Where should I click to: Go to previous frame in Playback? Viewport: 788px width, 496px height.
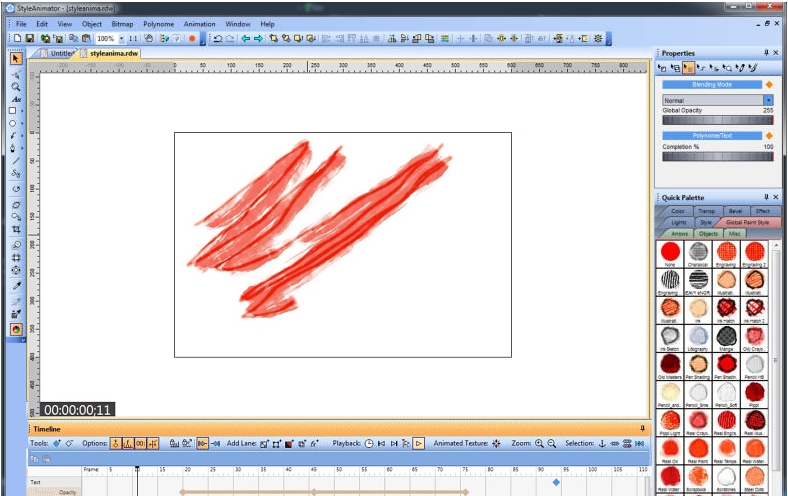[381, 443]
